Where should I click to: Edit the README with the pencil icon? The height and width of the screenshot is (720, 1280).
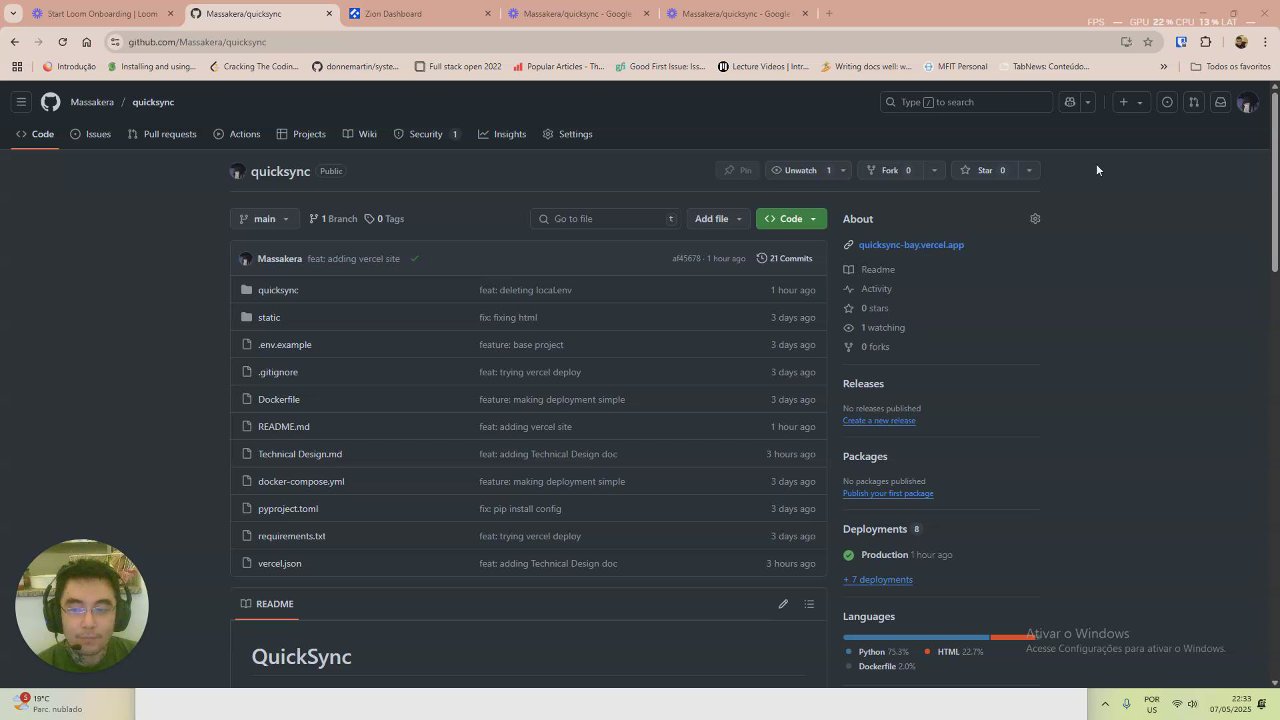(783, 604)
